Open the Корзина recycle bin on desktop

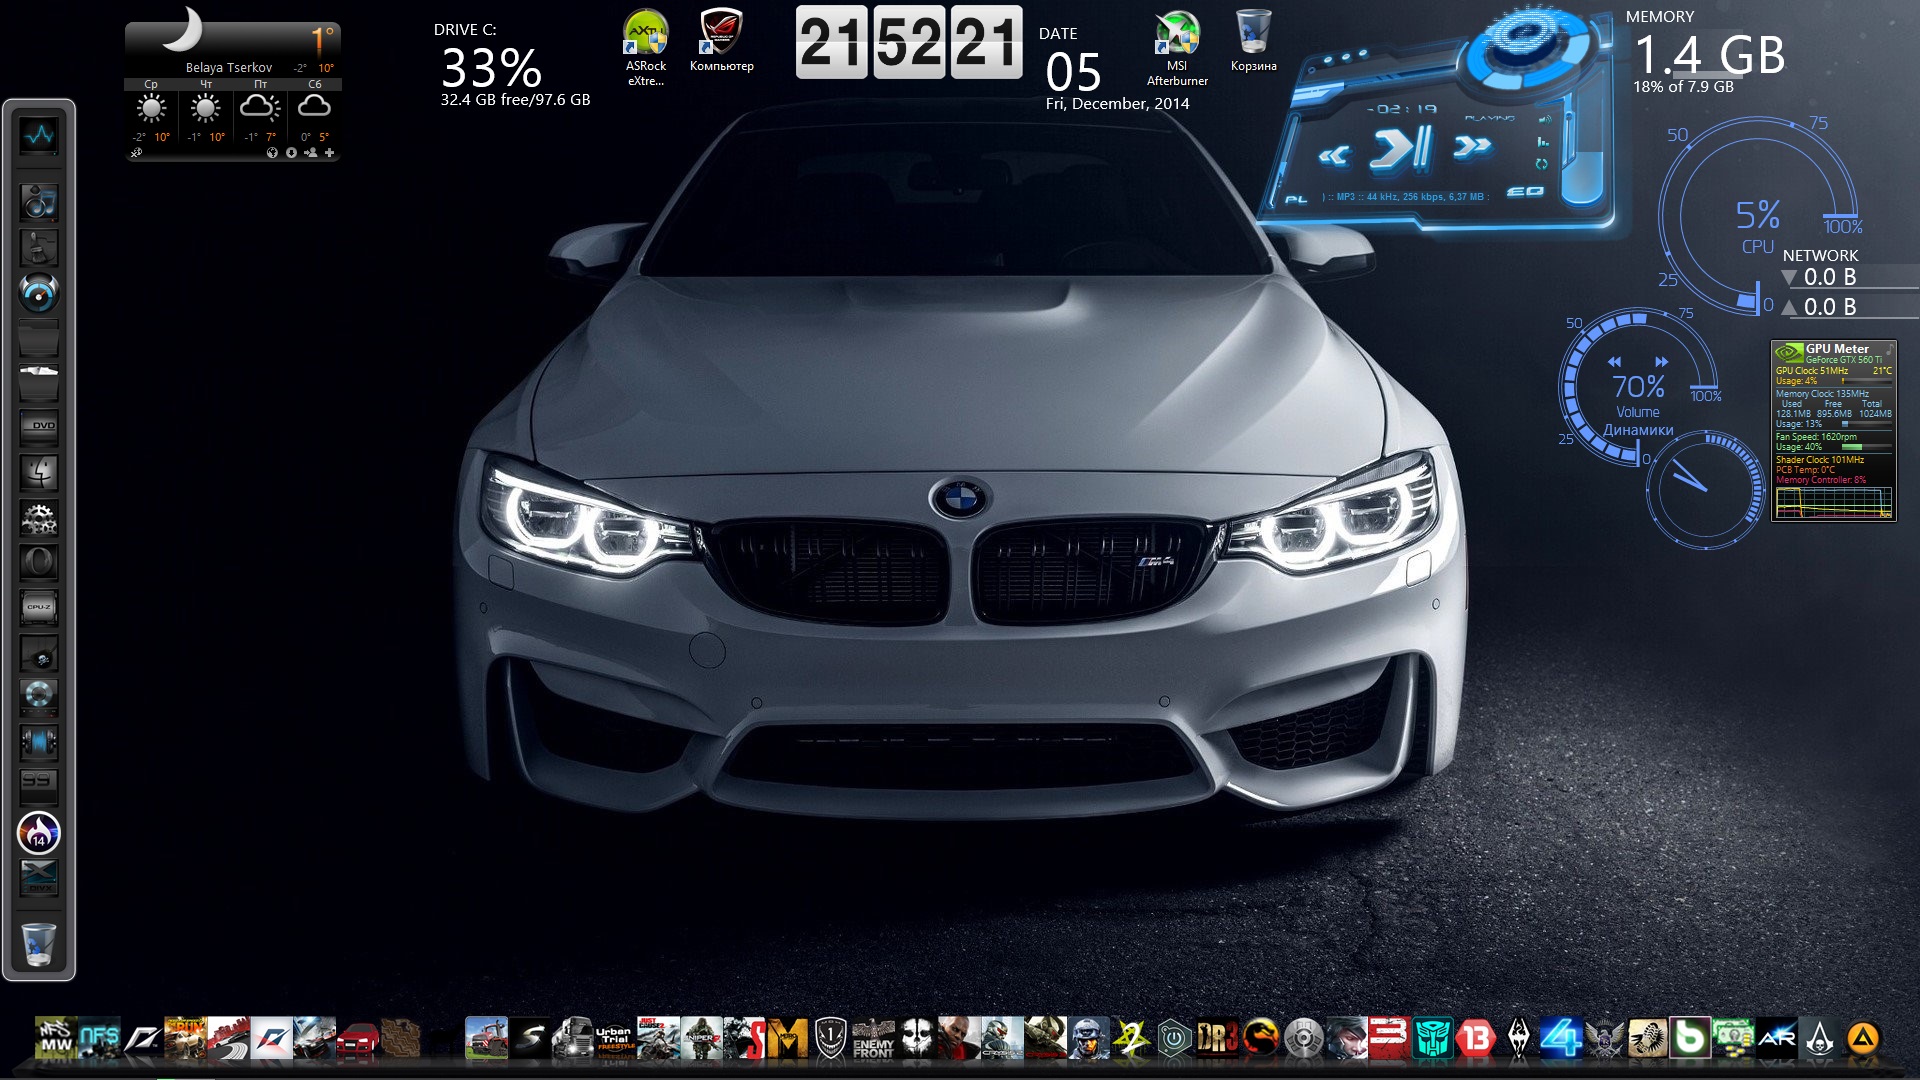tap(1253, 40)
